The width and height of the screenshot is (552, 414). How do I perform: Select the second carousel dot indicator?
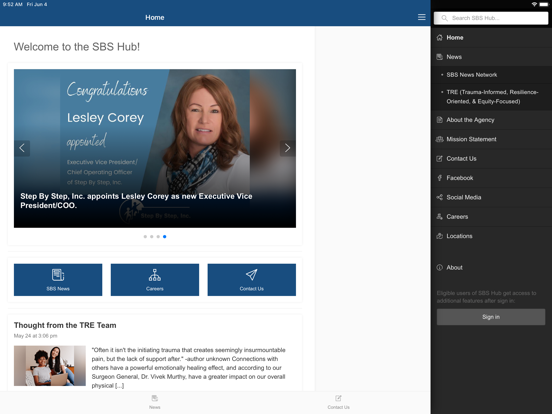point(152,237)
